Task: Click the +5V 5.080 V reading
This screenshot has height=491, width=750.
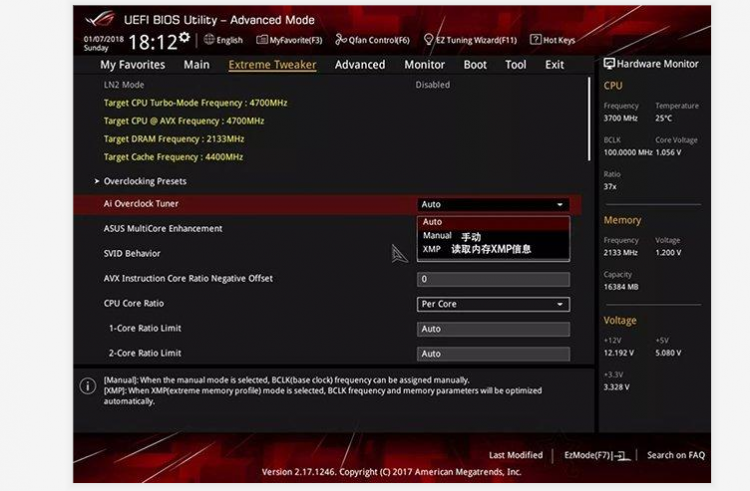Action: [x=668, y=353]
